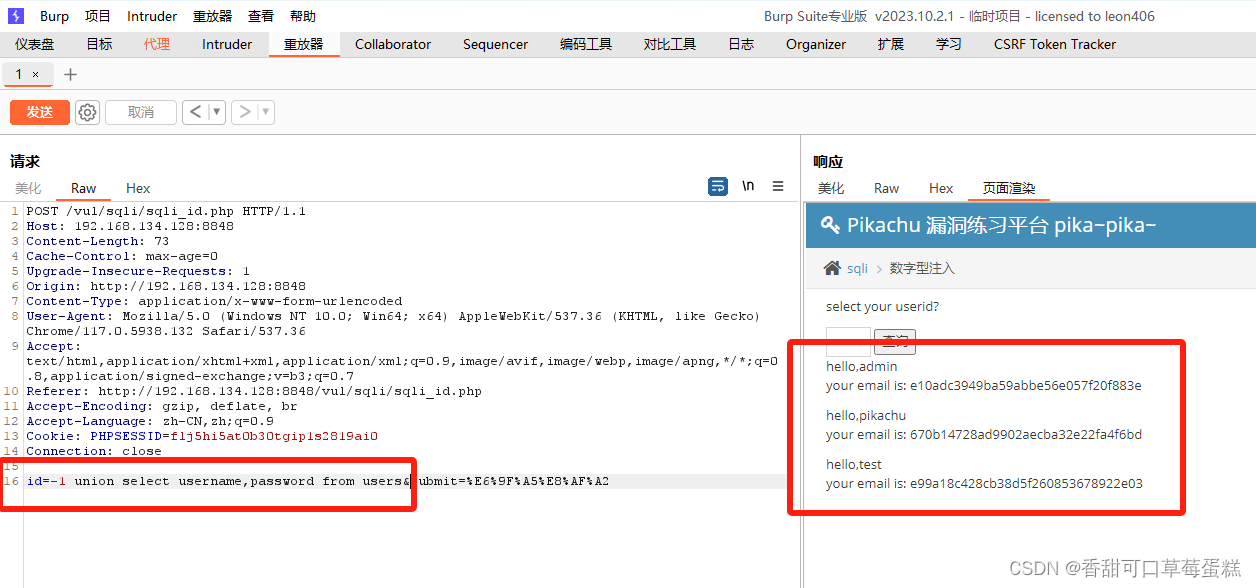
Task: Open the 项目 menu
Action: (x=98, y=16)
